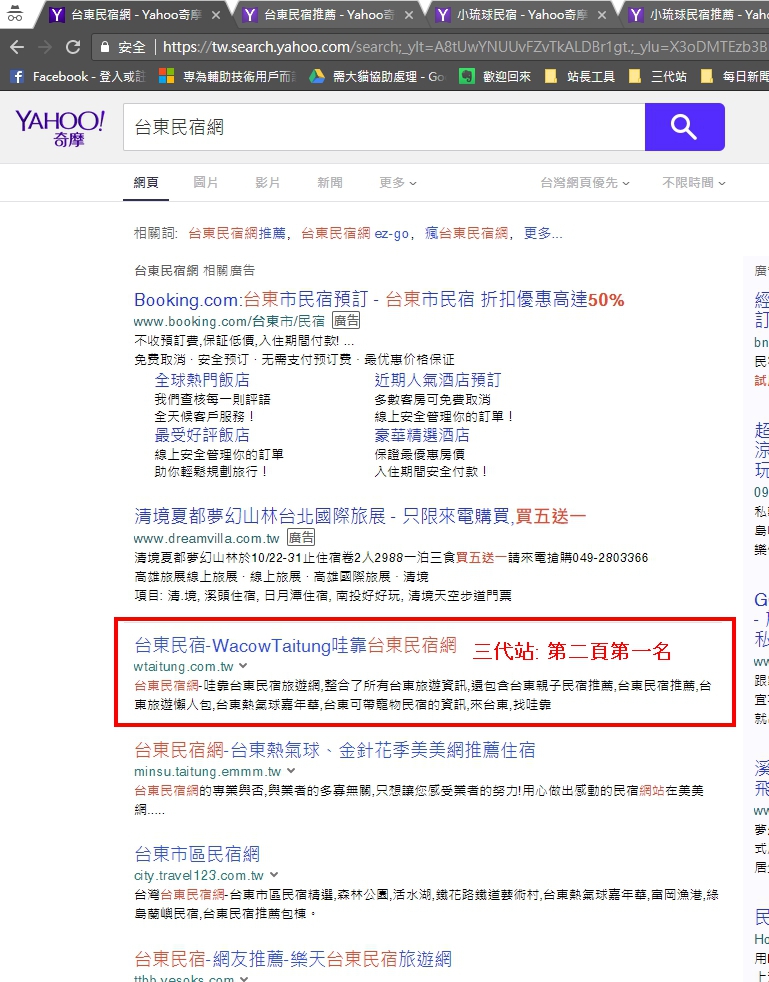Click the 台東民宿網 相關廣告 heading

click(195, 271)
